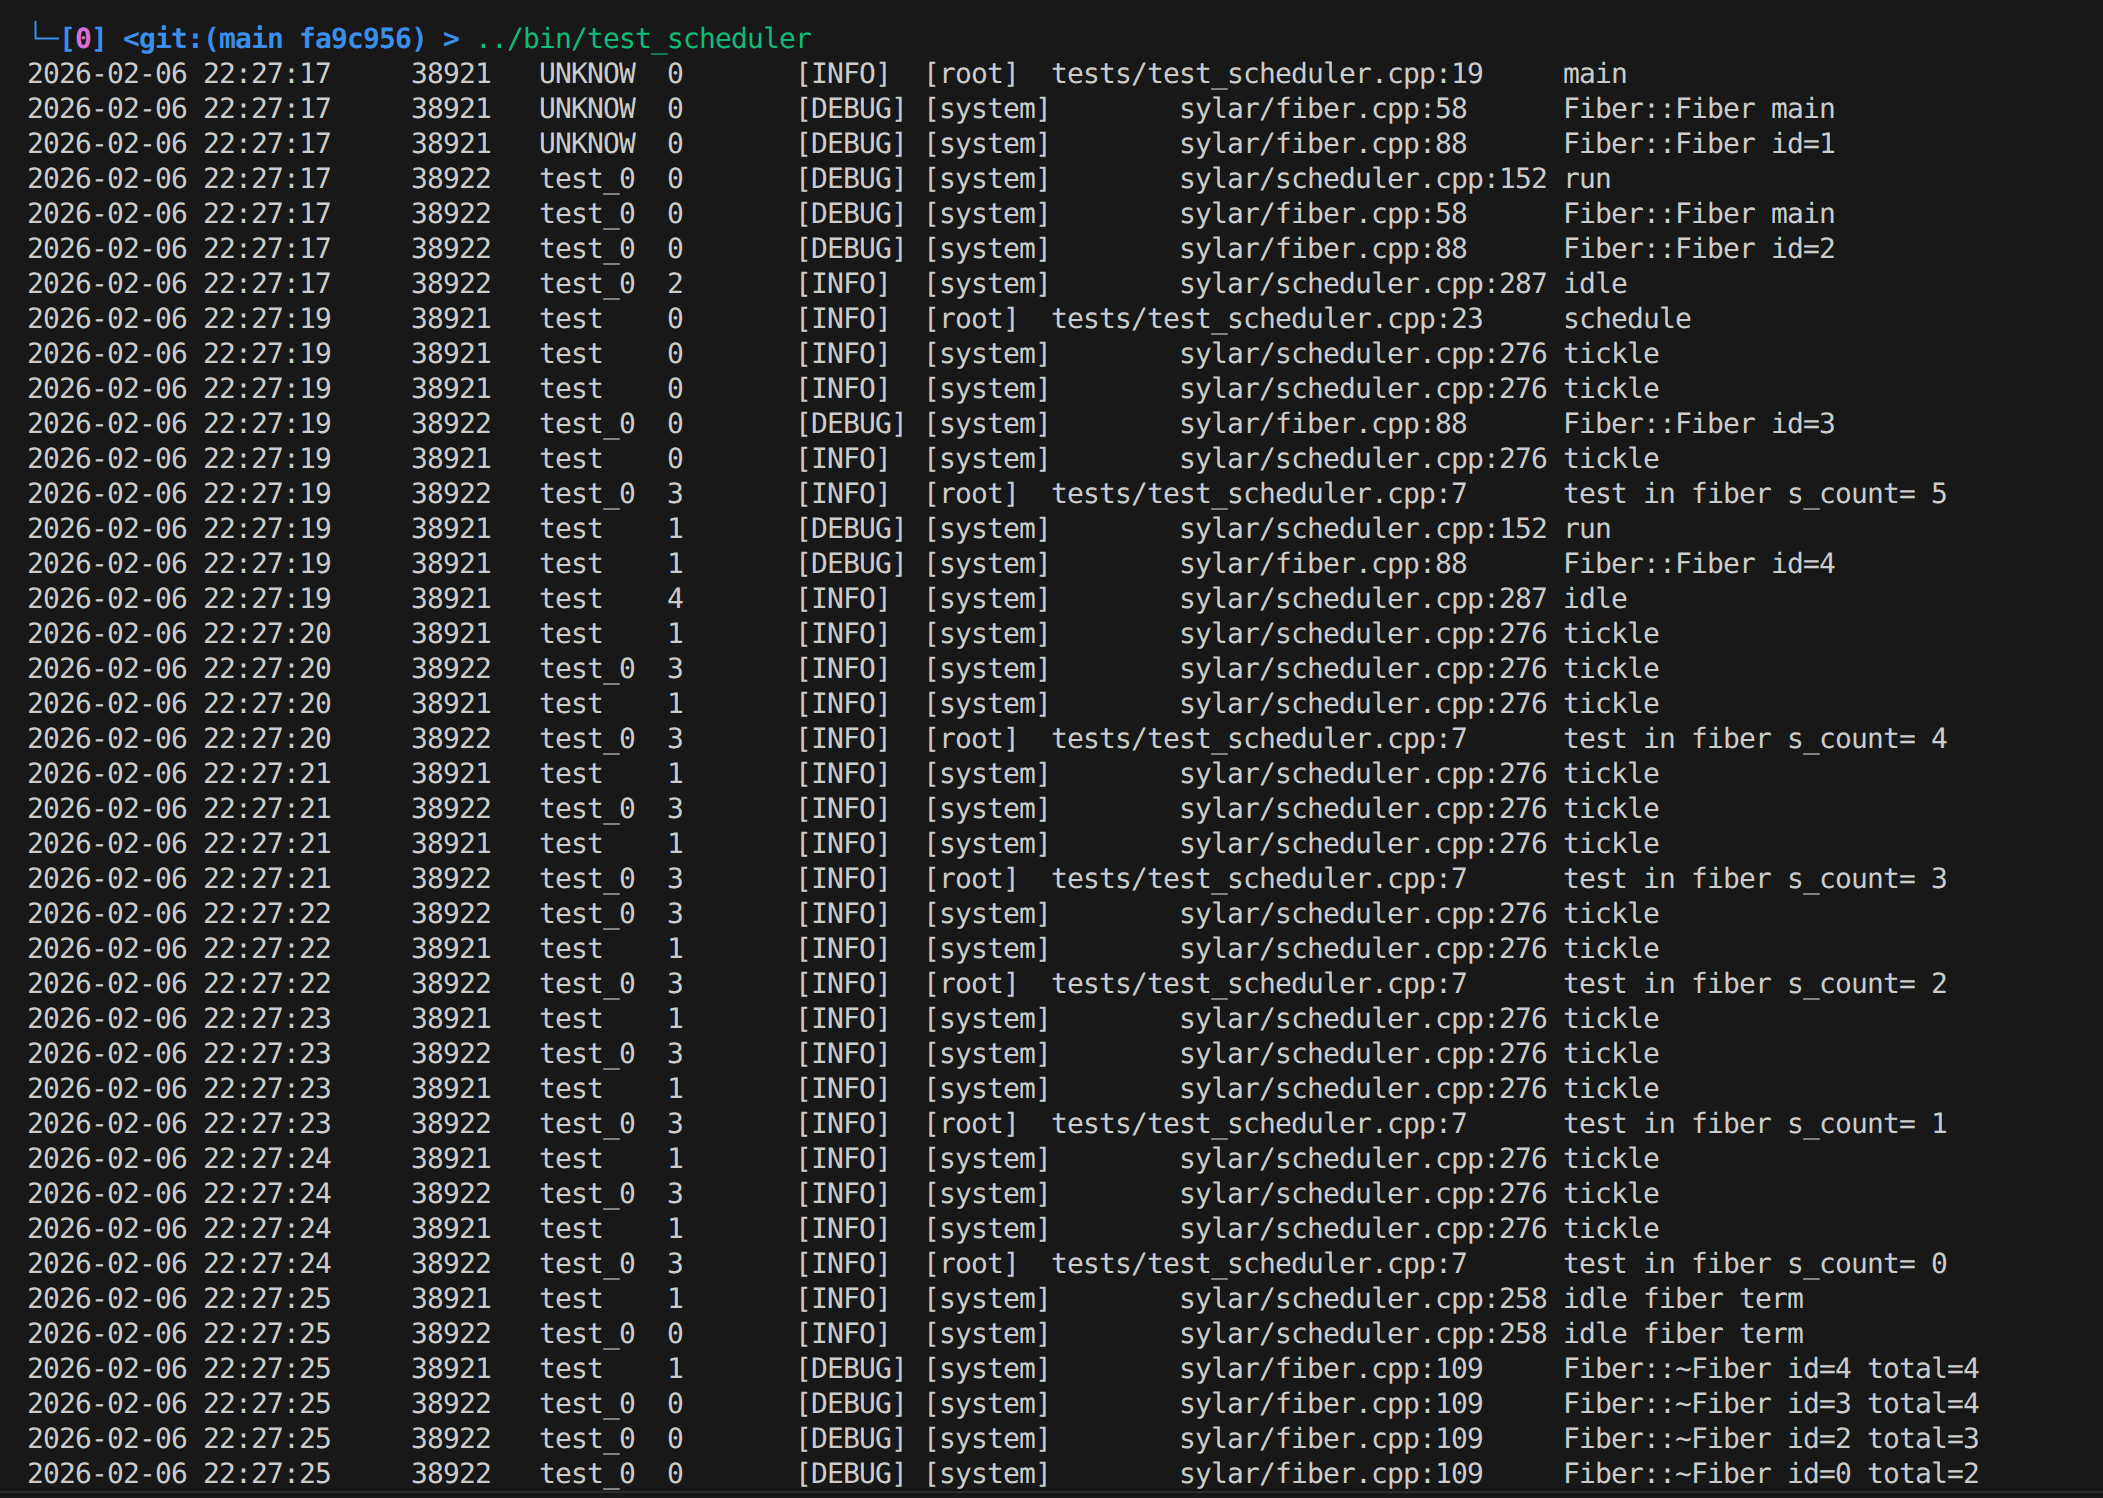The height and width of the screenshot is (1498, 2103).
Task: Open scheduler.cpp:287 link on the test_0 idle line
Action: (x=1362, y=284)
